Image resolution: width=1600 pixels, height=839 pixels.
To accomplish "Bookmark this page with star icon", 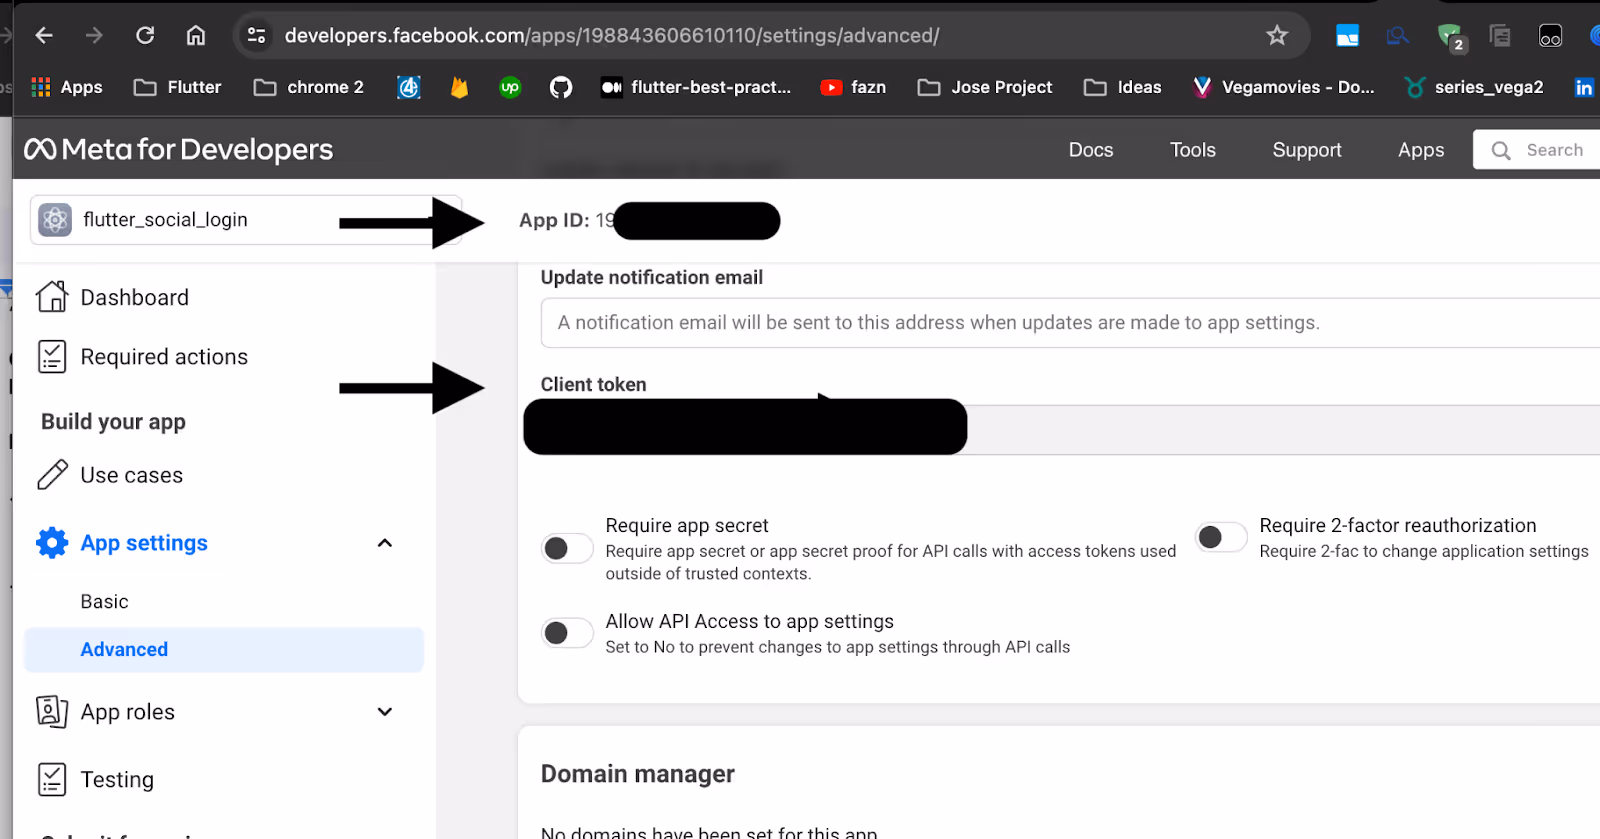I will [x=1277, y=36].
